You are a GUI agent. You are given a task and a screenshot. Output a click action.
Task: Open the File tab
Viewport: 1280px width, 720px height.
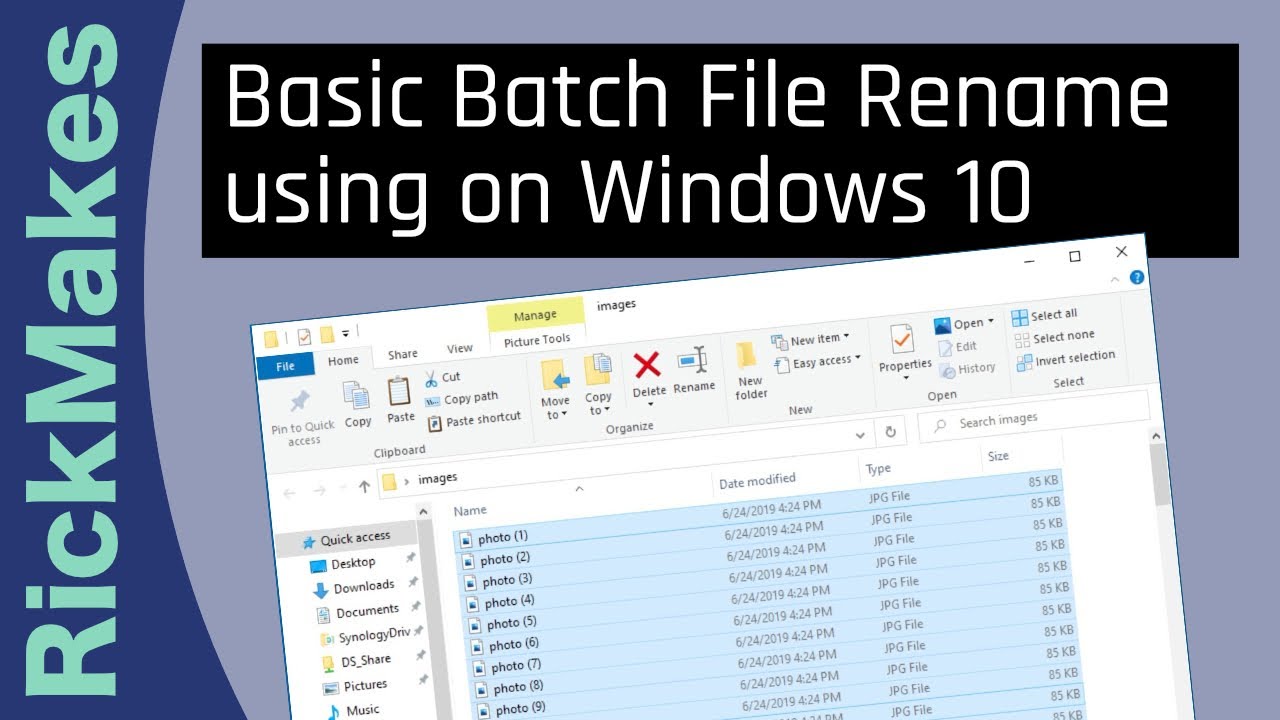[285, 366]
